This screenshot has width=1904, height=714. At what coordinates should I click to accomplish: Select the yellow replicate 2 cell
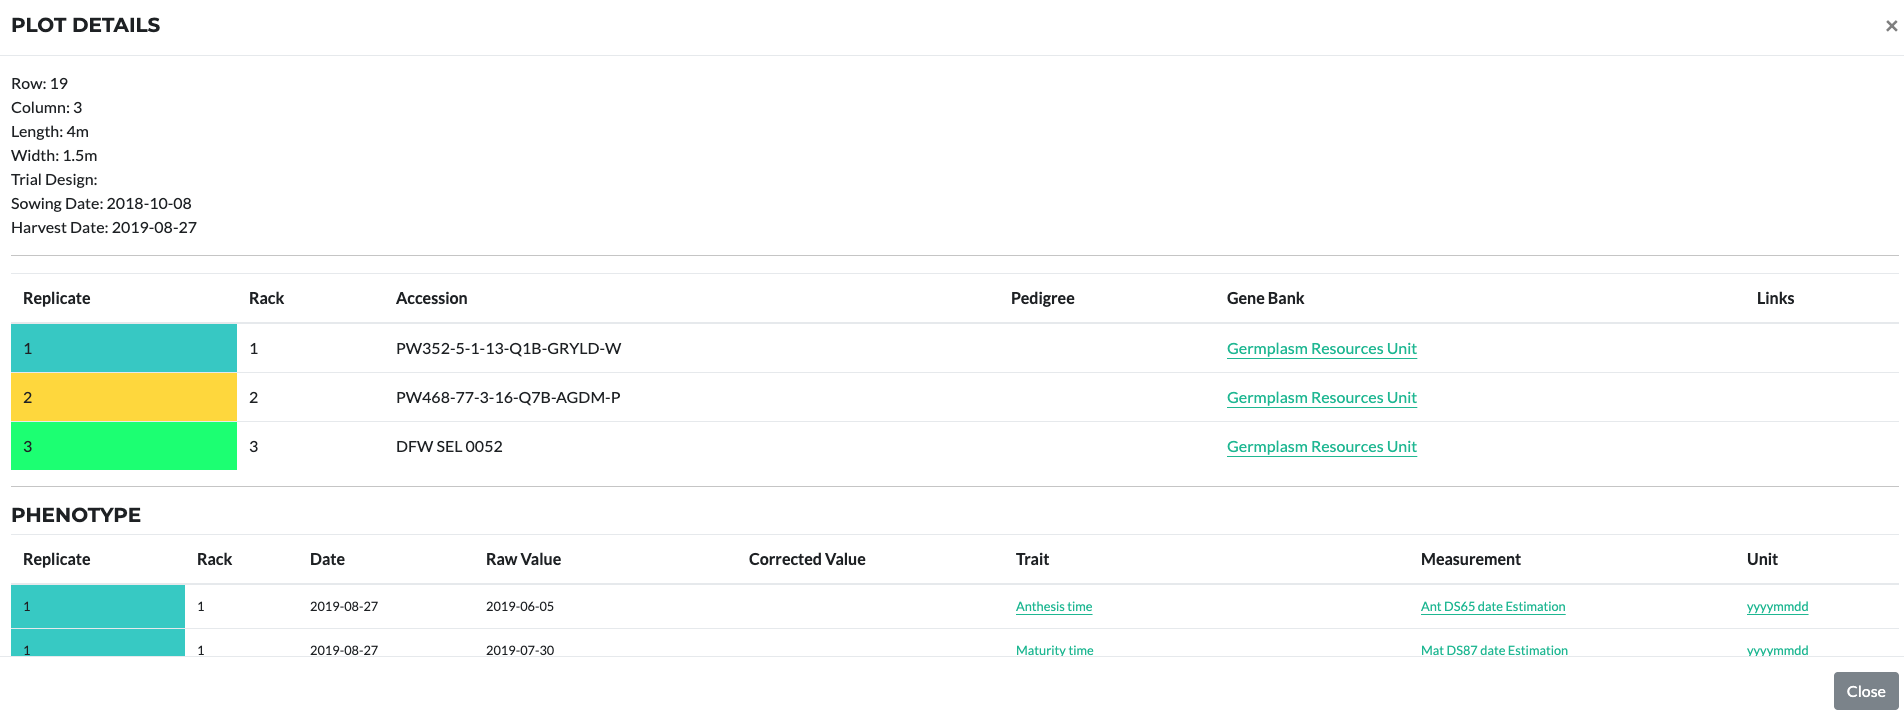[x=124, y=397]
